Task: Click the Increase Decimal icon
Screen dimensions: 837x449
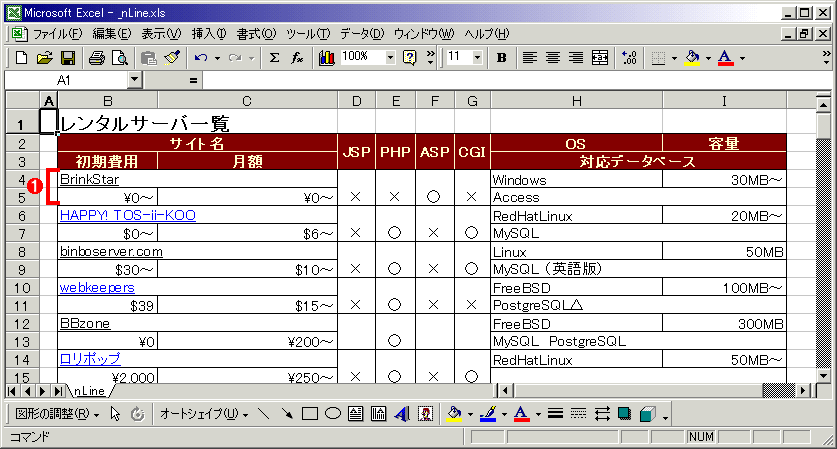Action: [x=629, y=58]
